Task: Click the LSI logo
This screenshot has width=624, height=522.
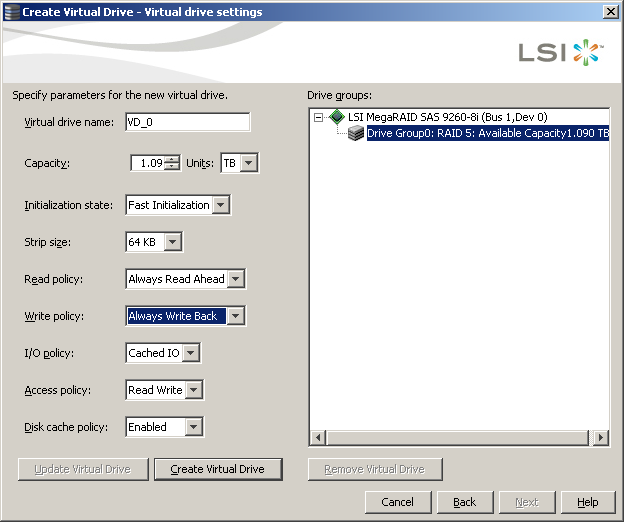Action: point(561,53)
